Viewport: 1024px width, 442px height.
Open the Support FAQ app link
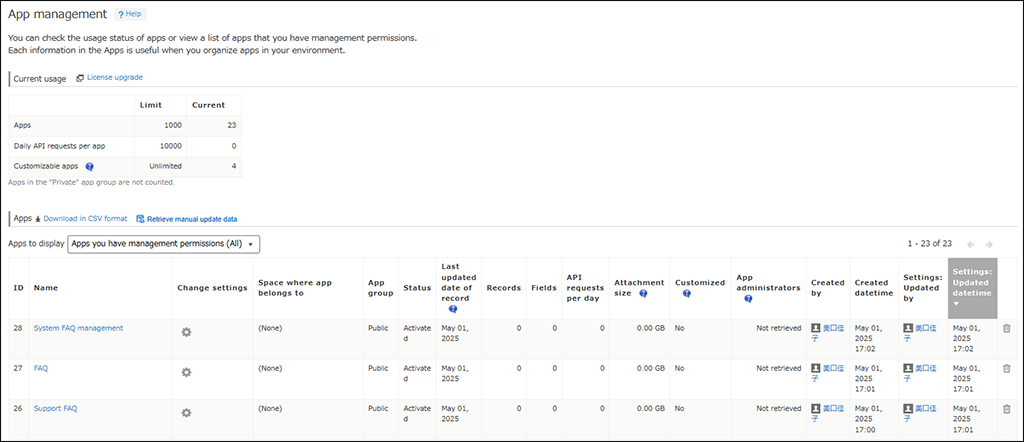point(55,408)
